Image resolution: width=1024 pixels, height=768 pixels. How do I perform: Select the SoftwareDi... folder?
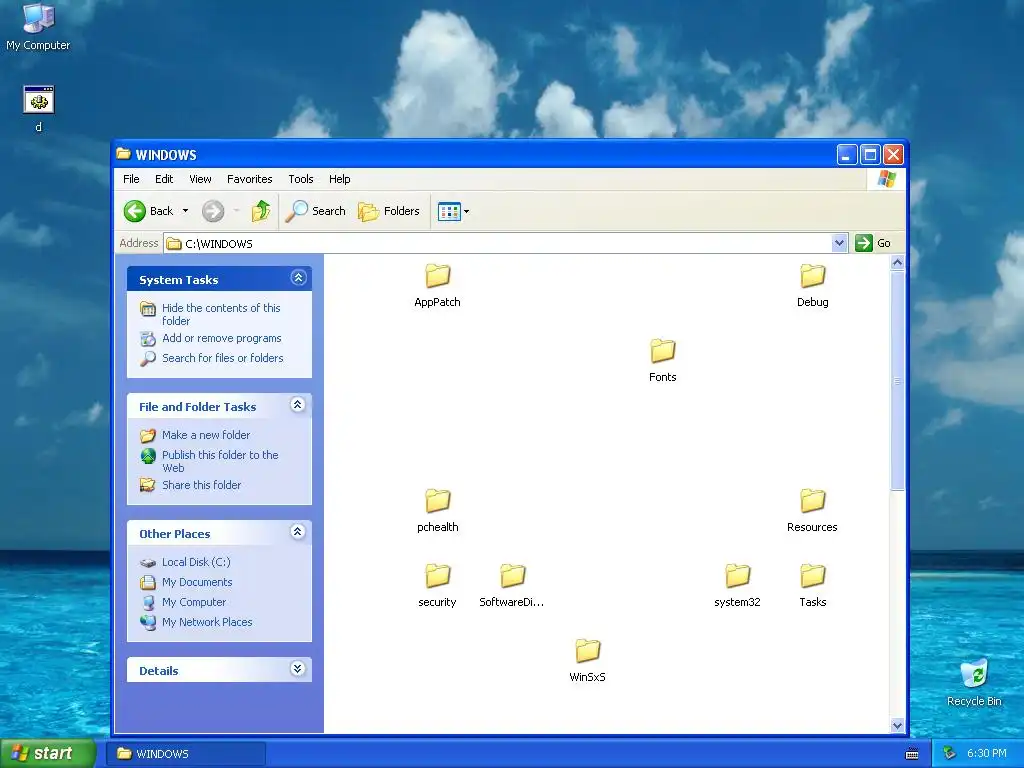click(512, 585)
